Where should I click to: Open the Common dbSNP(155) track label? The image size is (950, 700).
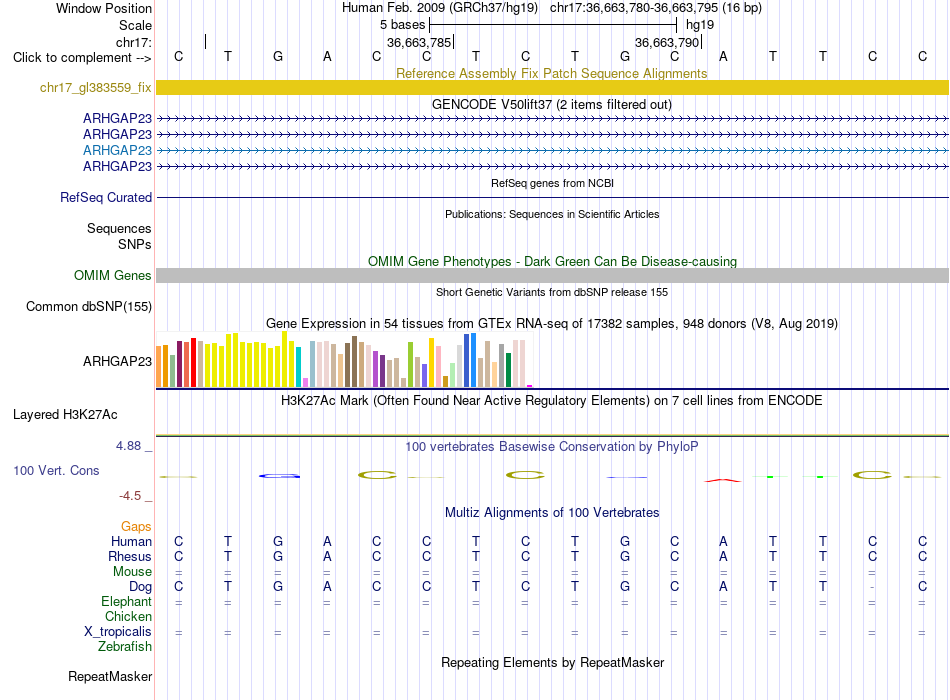point(88,307)
